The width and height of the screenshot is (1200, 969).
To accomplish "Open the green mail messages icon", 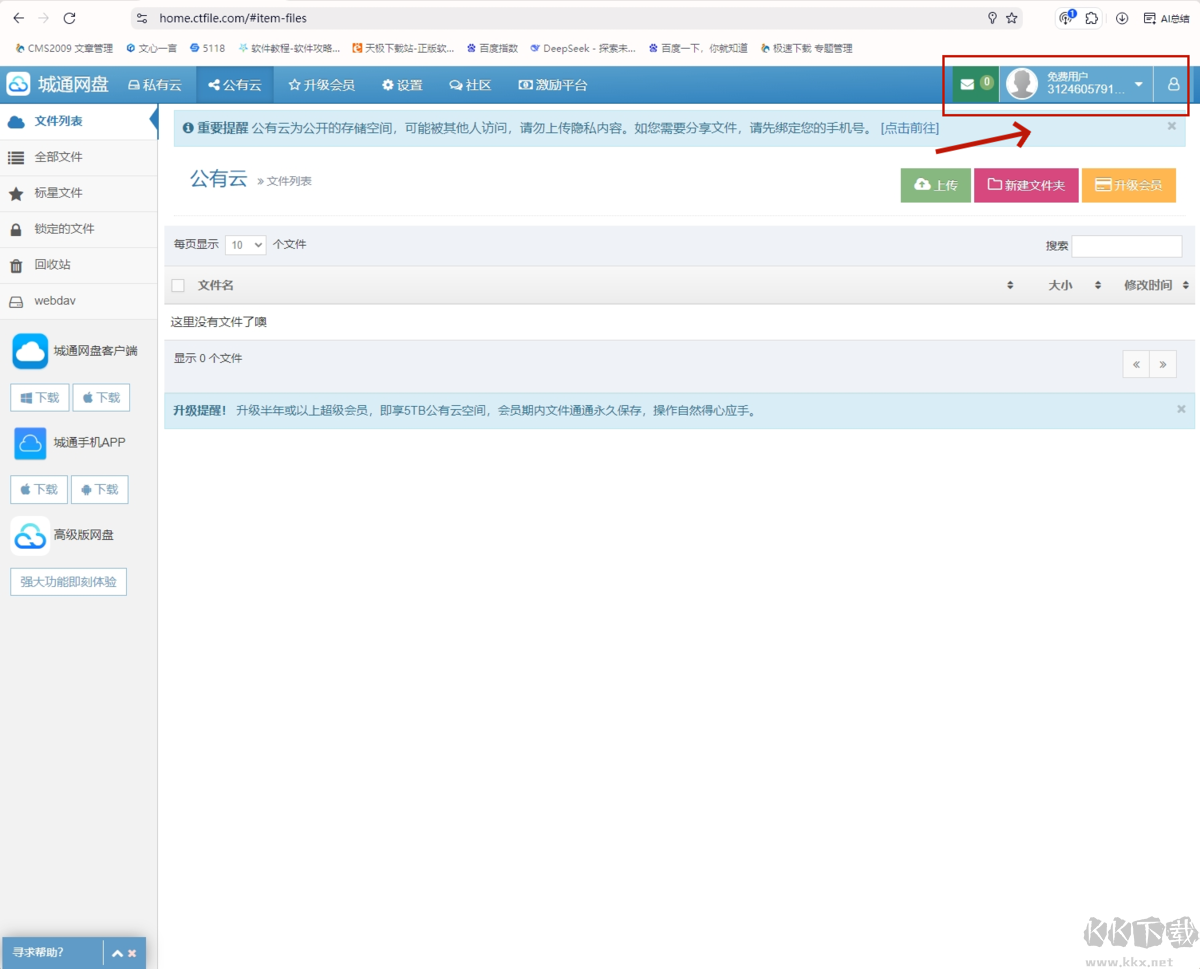I will click(x=975, y=84).
